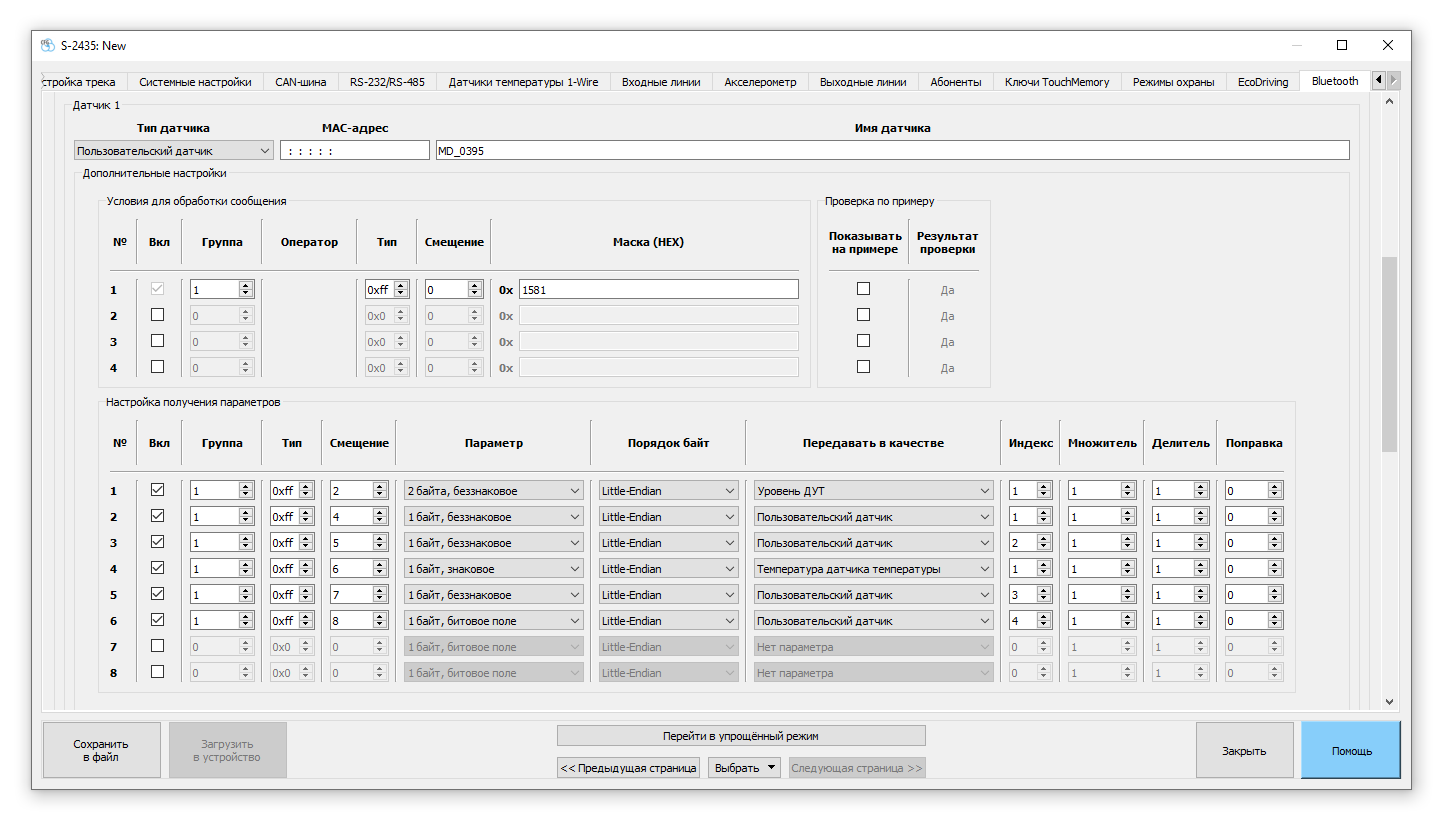
Task: Click Индекс stepper in parameter row 6
Action: (1030, 621)
